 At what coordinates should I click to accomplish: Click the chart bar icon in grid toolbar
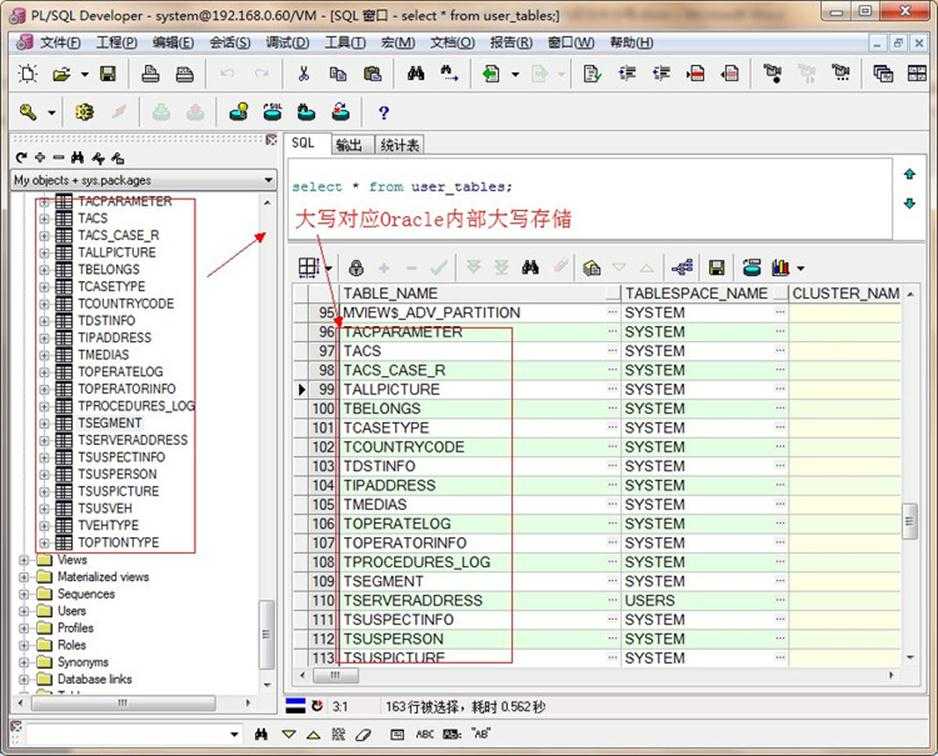(780, 268)
